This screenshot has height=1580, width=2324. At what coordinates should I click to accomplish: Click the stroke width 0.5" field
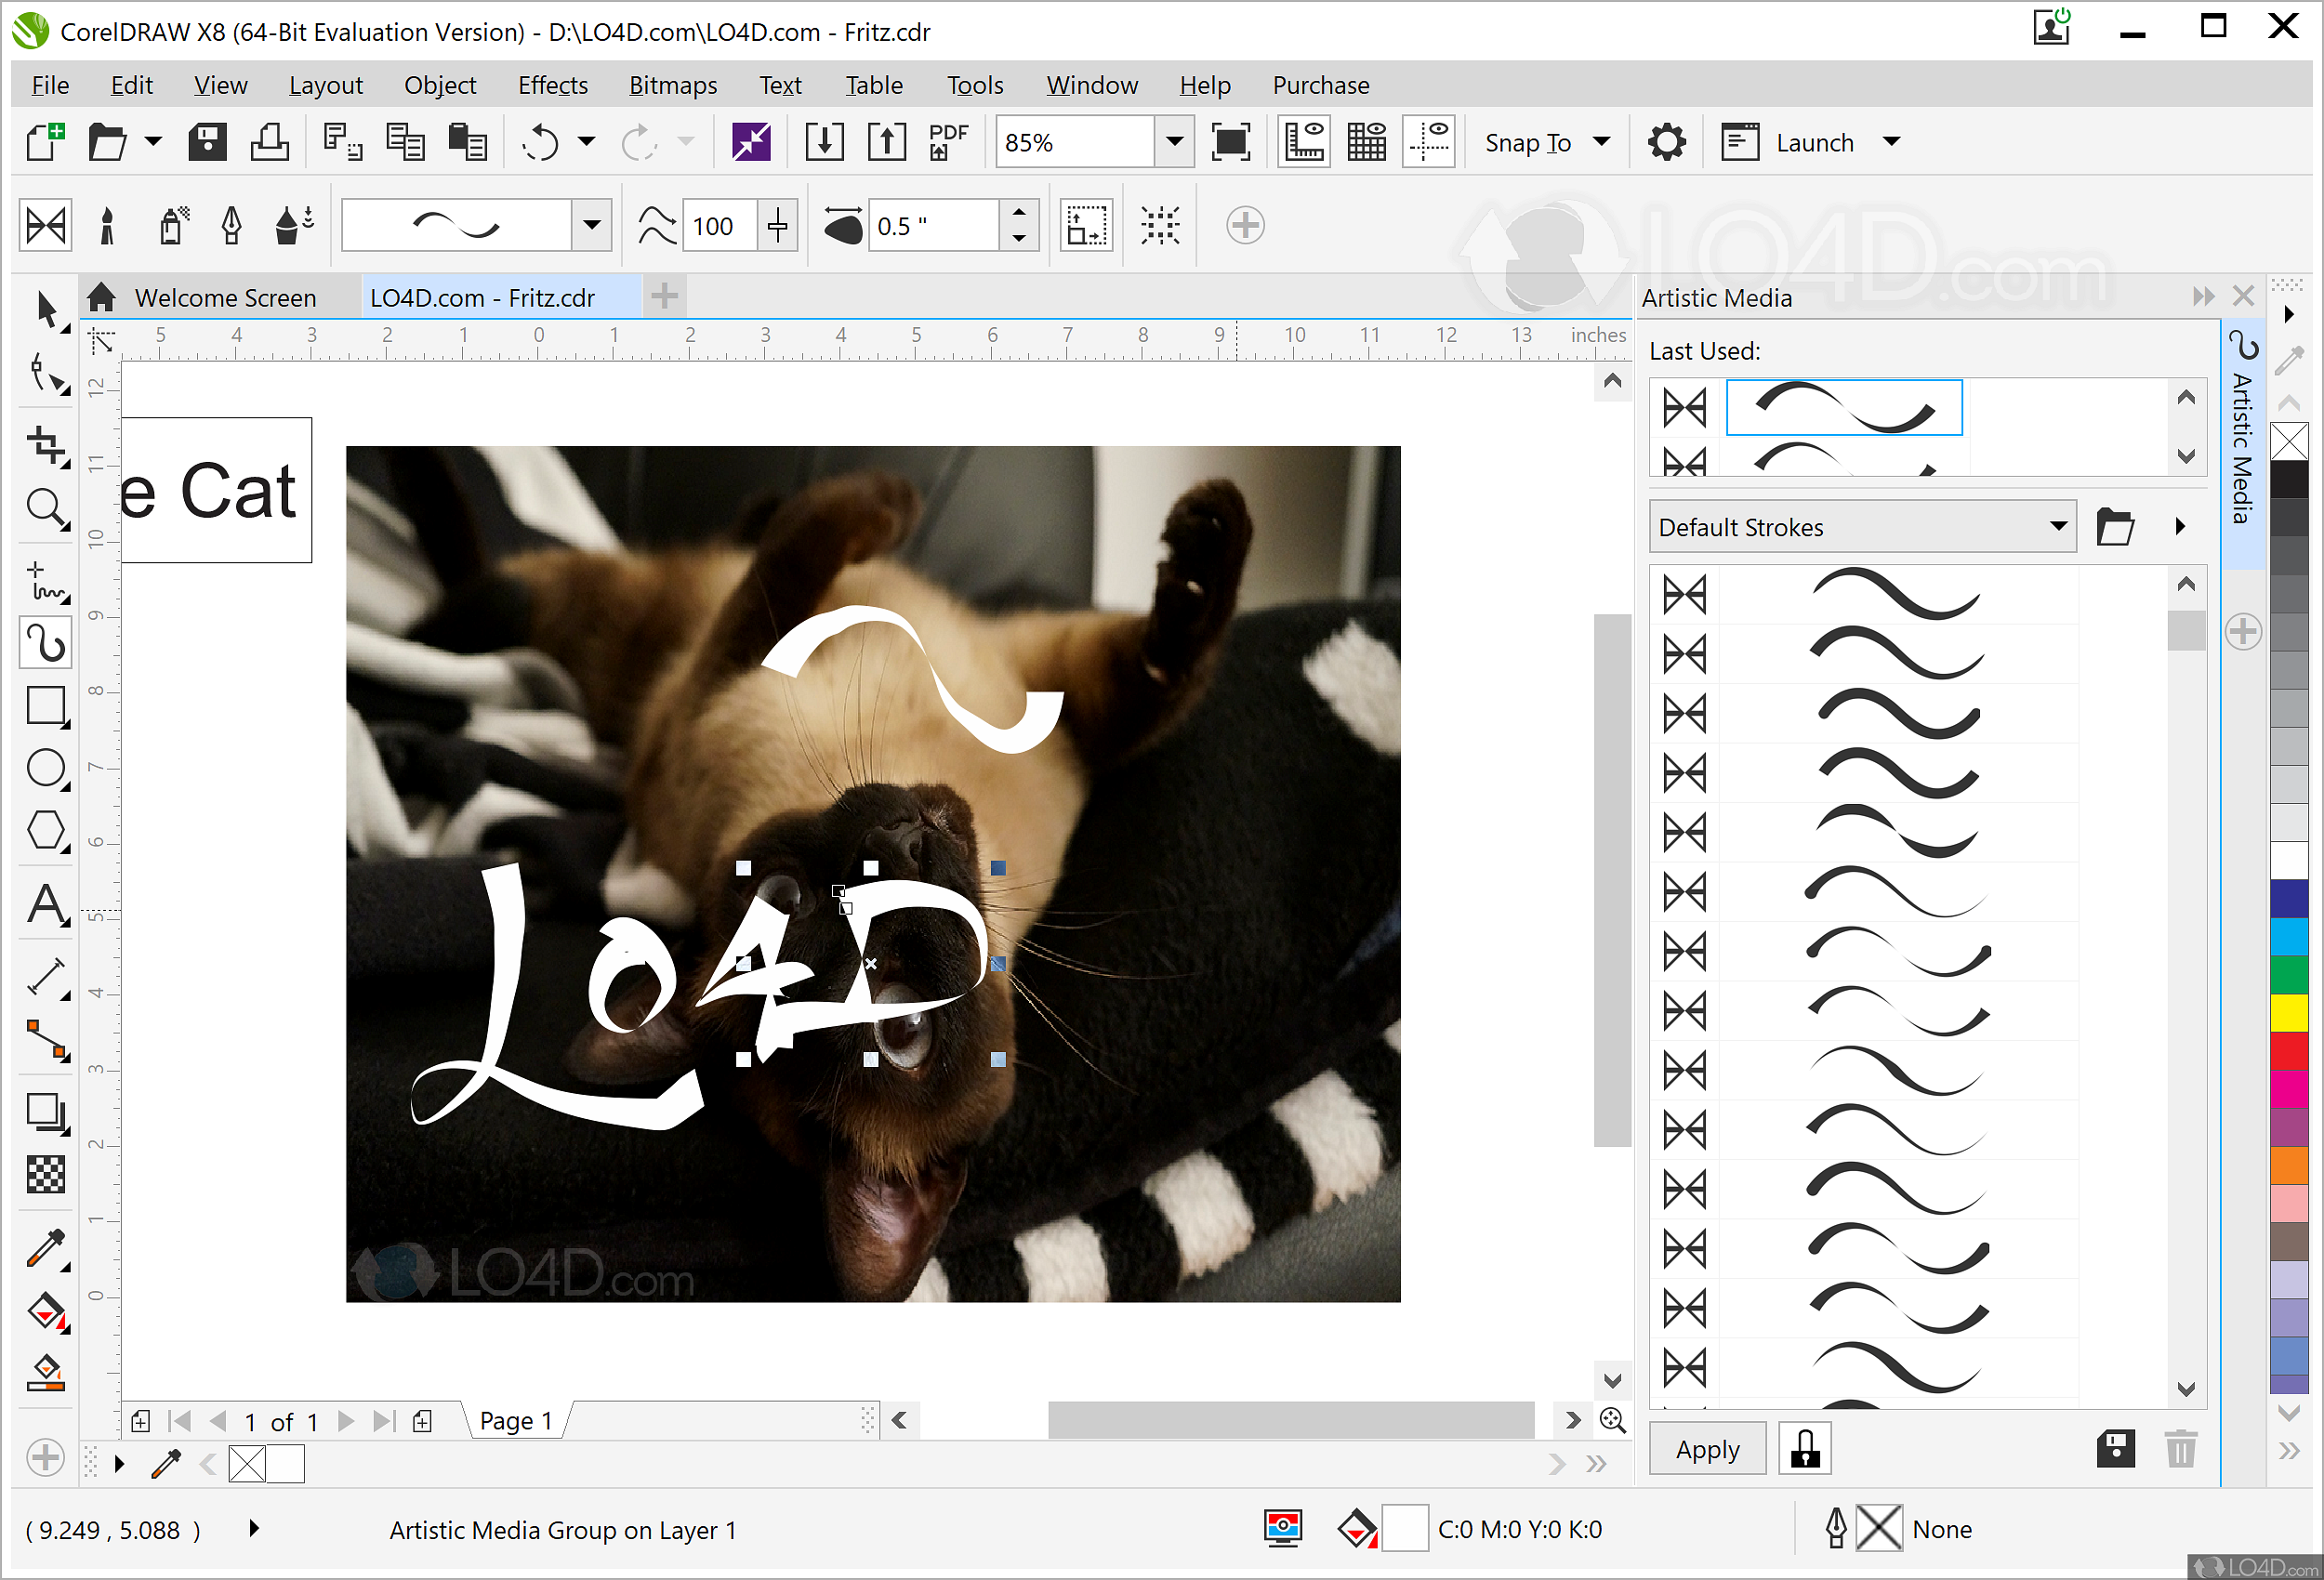pyautogui.click(x=932, y=226)
